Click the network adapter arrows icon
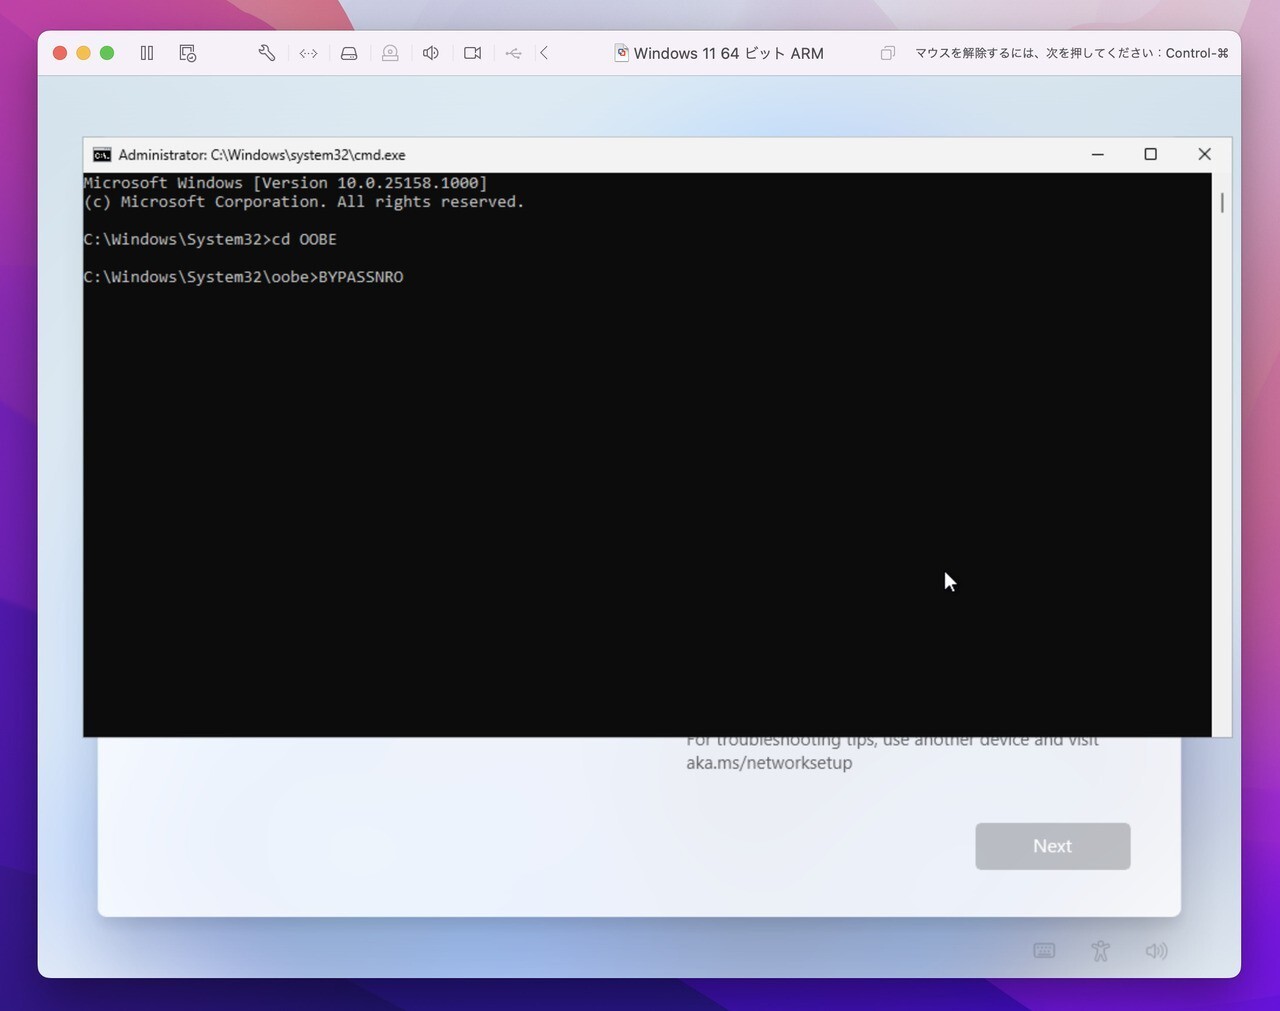This screenshot has height=1011, width=1280. point(308,53)
